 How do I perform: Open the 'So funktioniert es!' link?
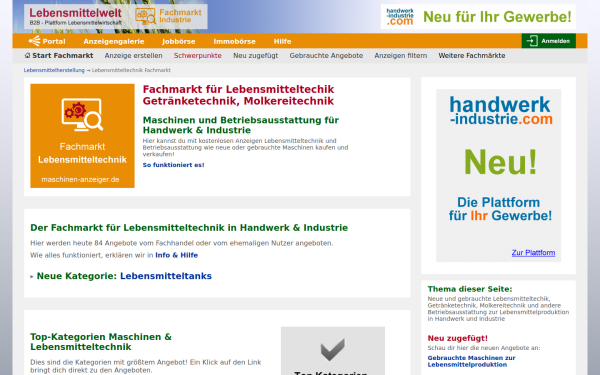(173, 165)
